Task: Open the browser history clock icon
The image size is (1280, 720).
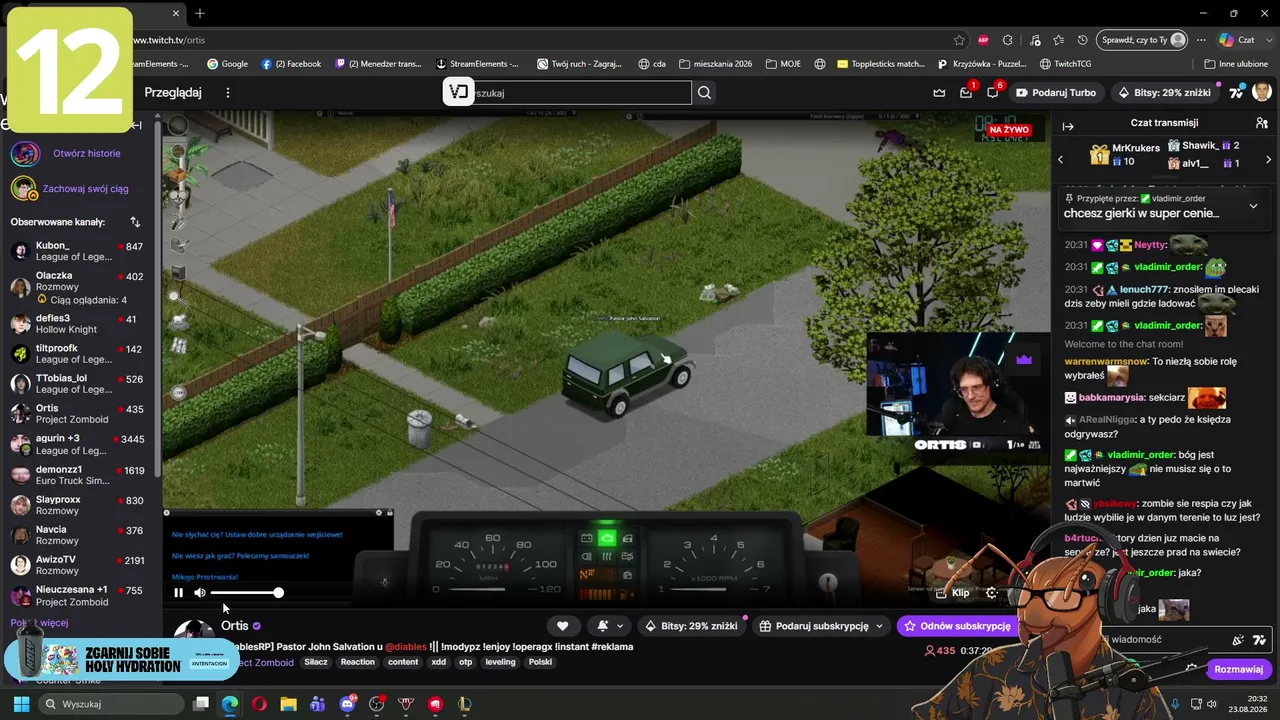Action: pyautogui.click(x=1083, y=40)
